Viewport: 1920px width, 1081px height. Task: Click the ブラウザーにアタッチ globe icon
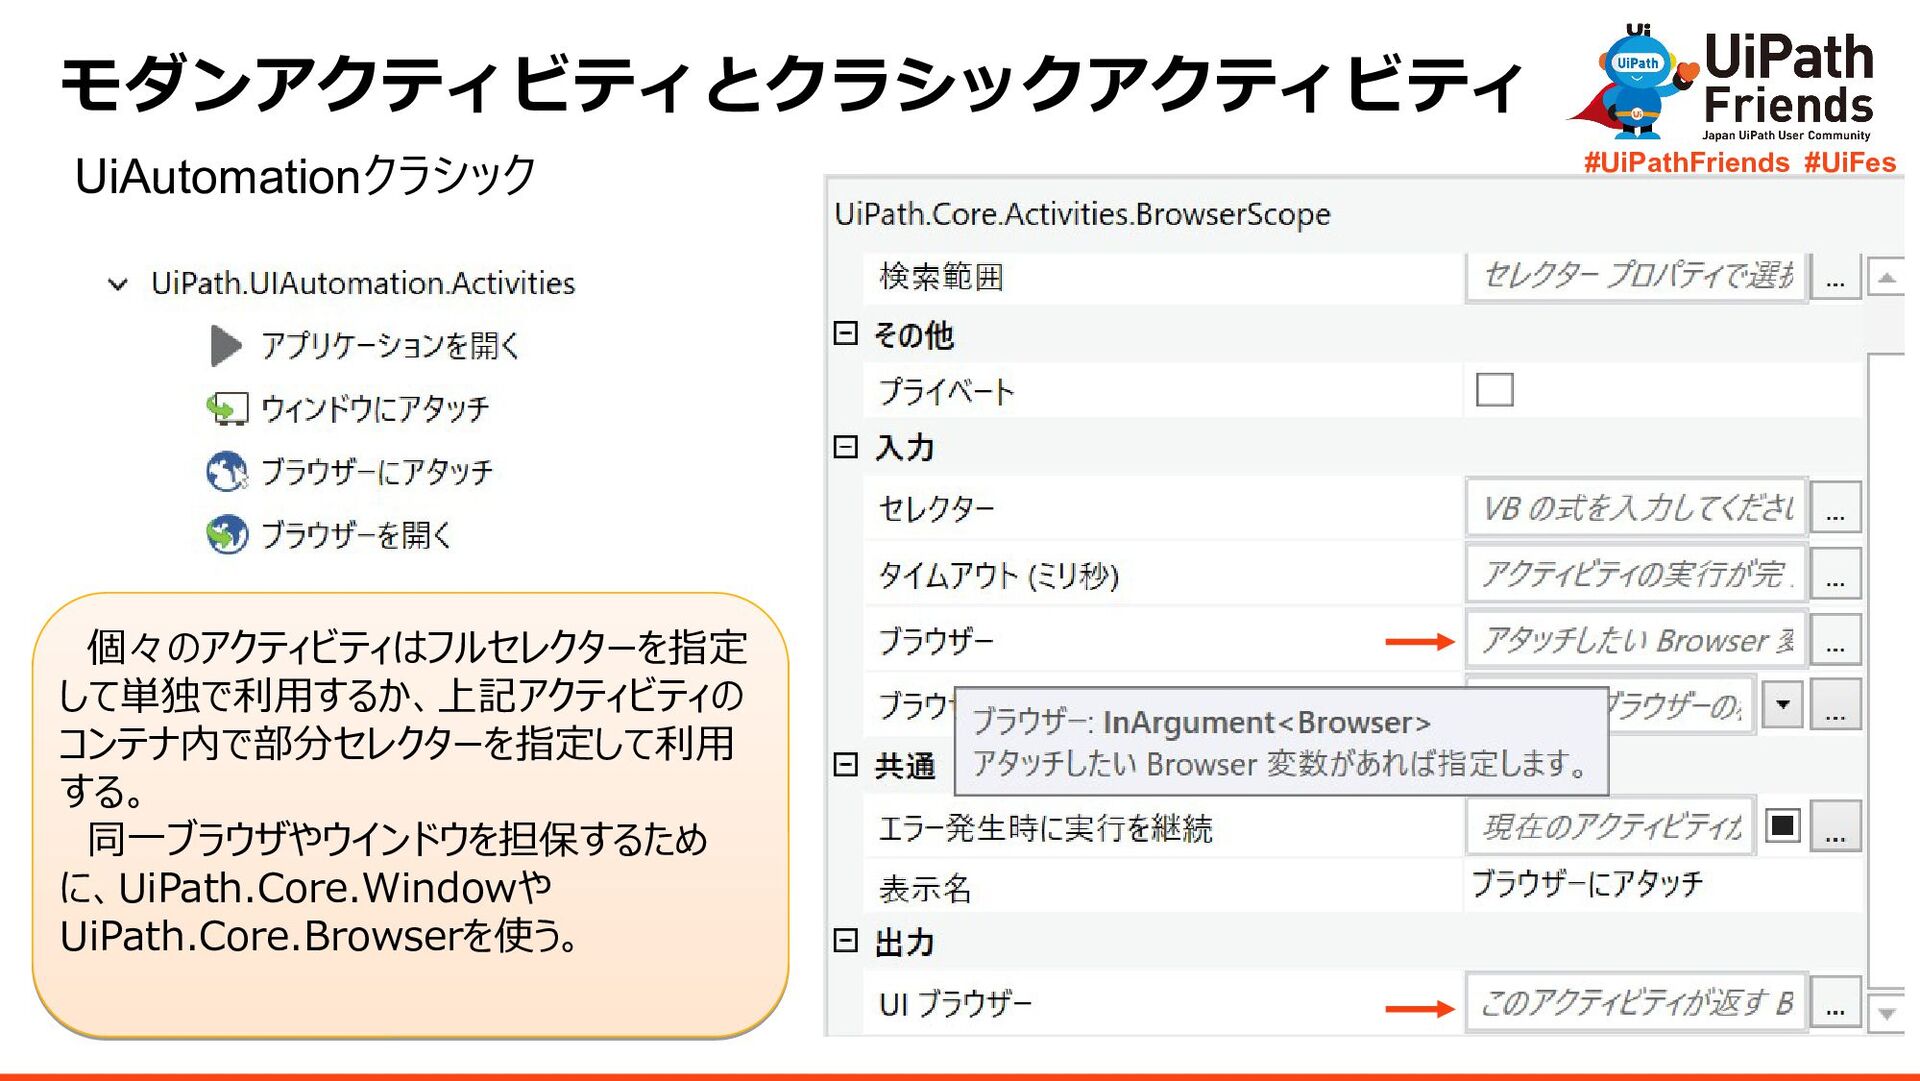coord(227,471)
